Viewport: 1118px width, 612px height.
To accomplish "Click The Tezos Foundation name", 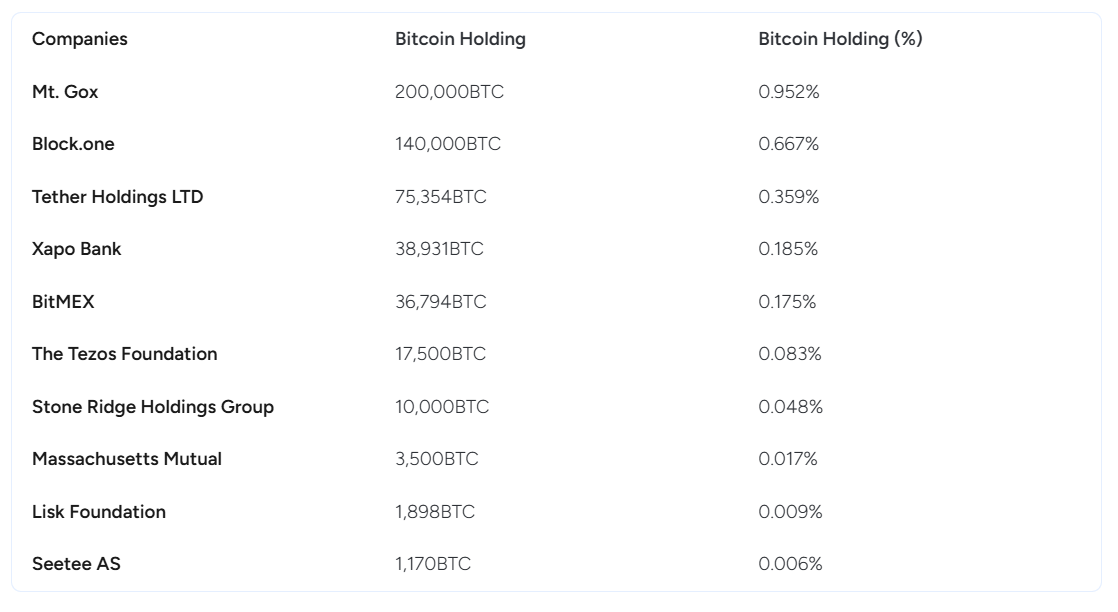I will (125, 354).
